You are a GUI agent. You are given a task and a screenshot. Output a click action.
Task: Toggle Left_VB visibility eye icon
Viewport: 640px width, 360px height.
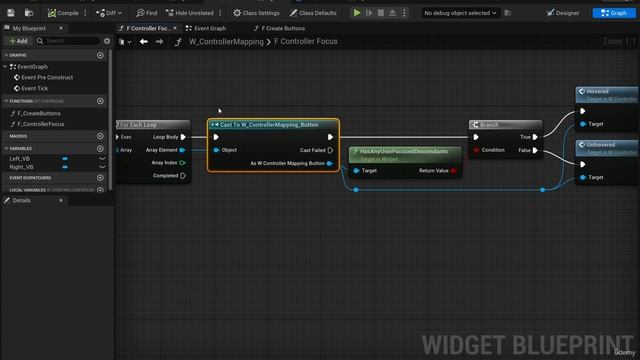(x=102, y=158)
